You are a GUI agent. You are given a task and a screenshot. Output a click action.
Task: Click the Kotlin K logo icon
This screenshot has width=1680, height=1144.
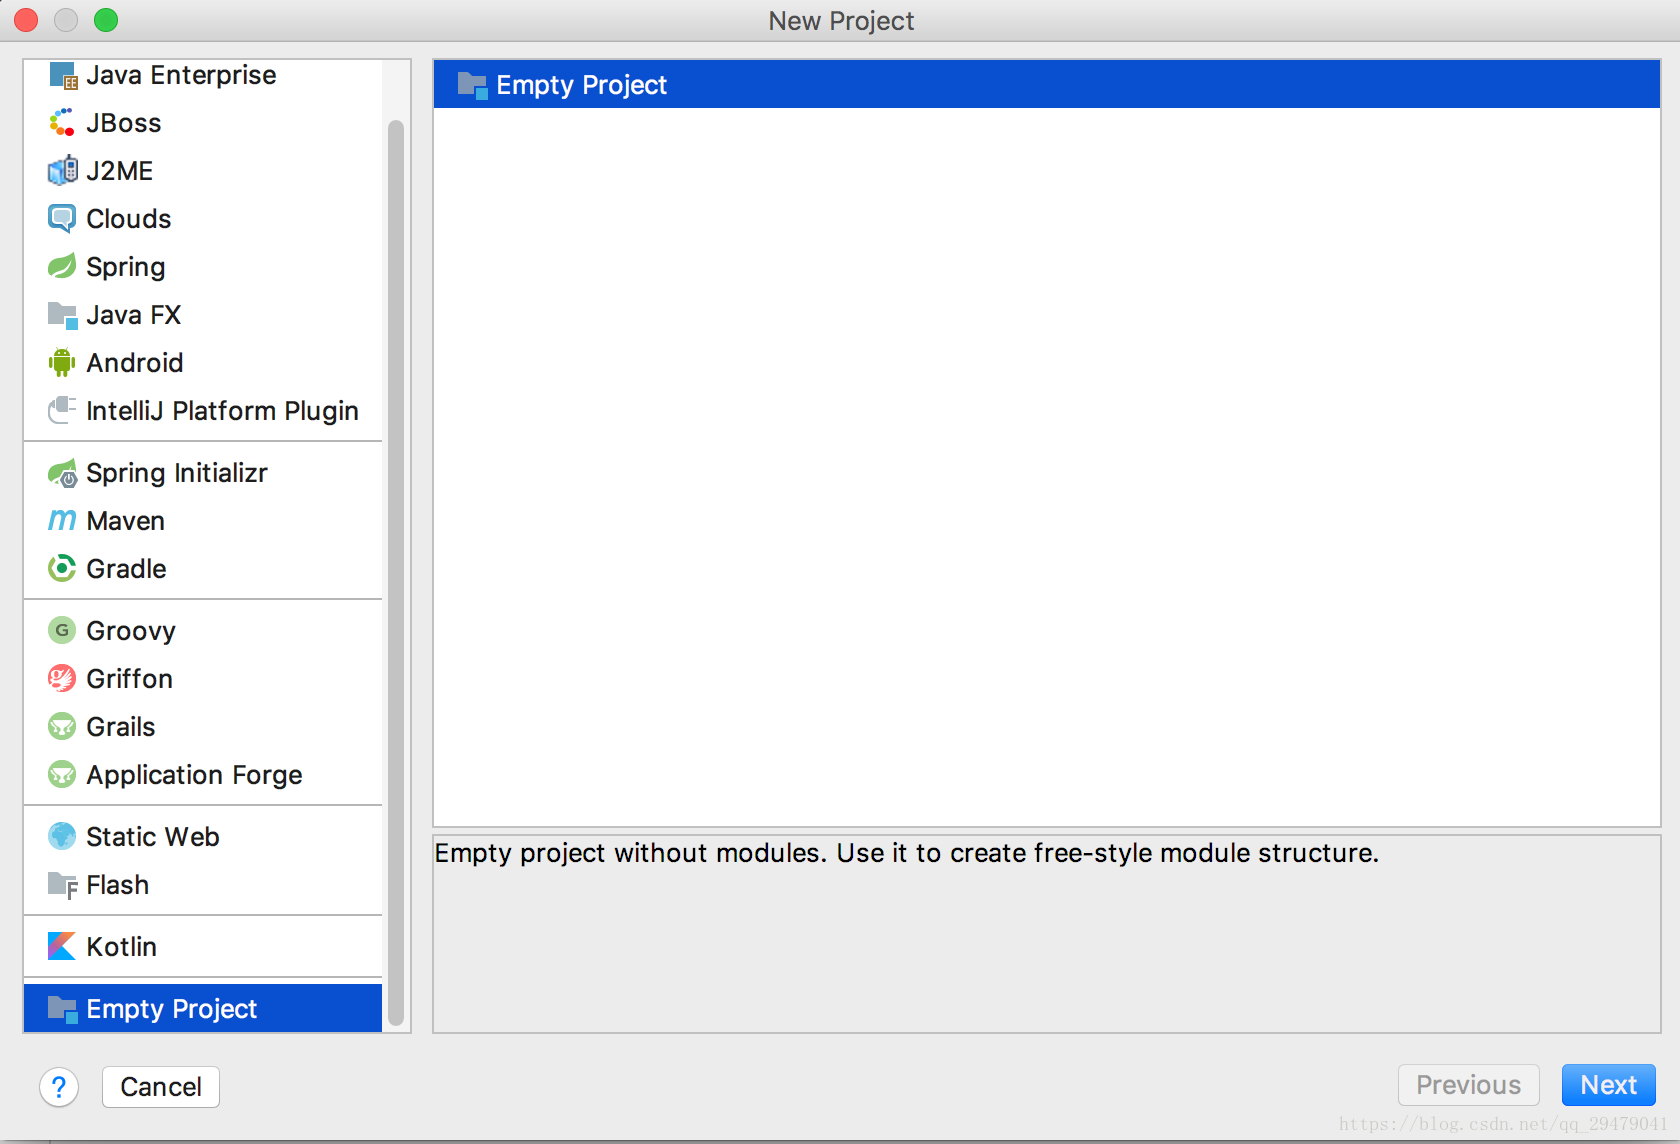click(62, 947)
